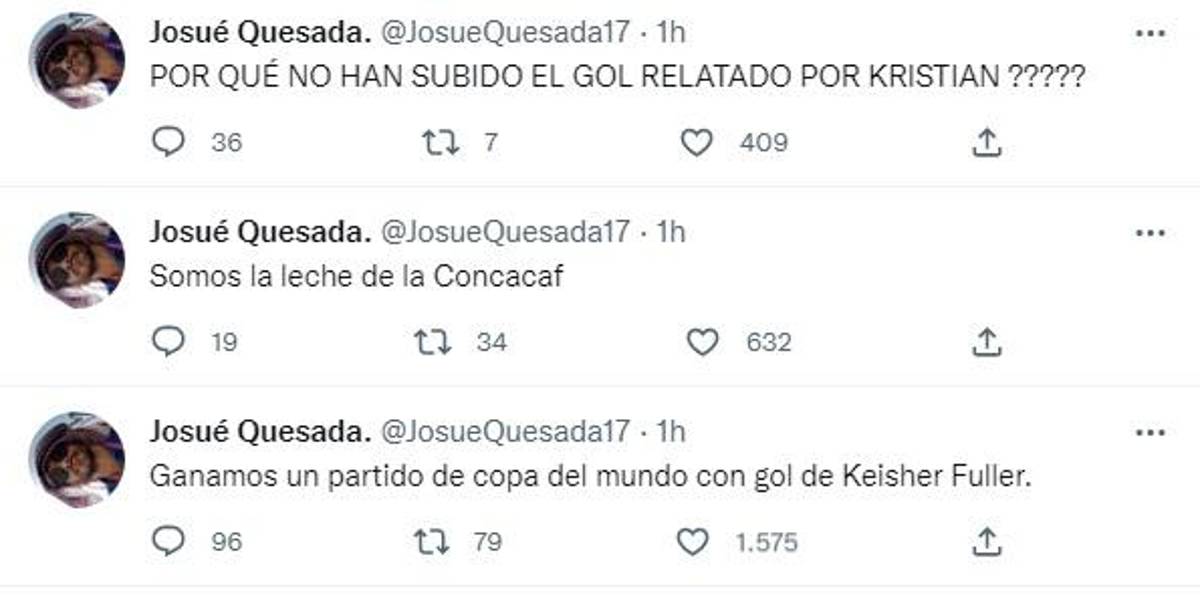
Task: Share the KRISTIAN goal tweet
Action: point(987,143)
